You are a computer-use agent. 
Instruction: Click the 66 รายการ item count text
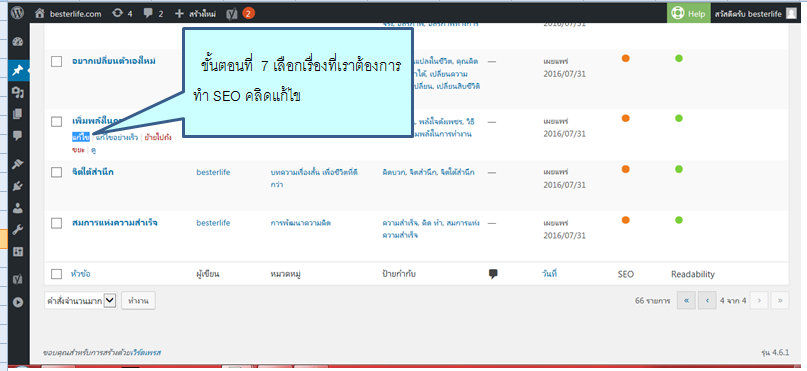pyautogui.click(x=653, y=301)
